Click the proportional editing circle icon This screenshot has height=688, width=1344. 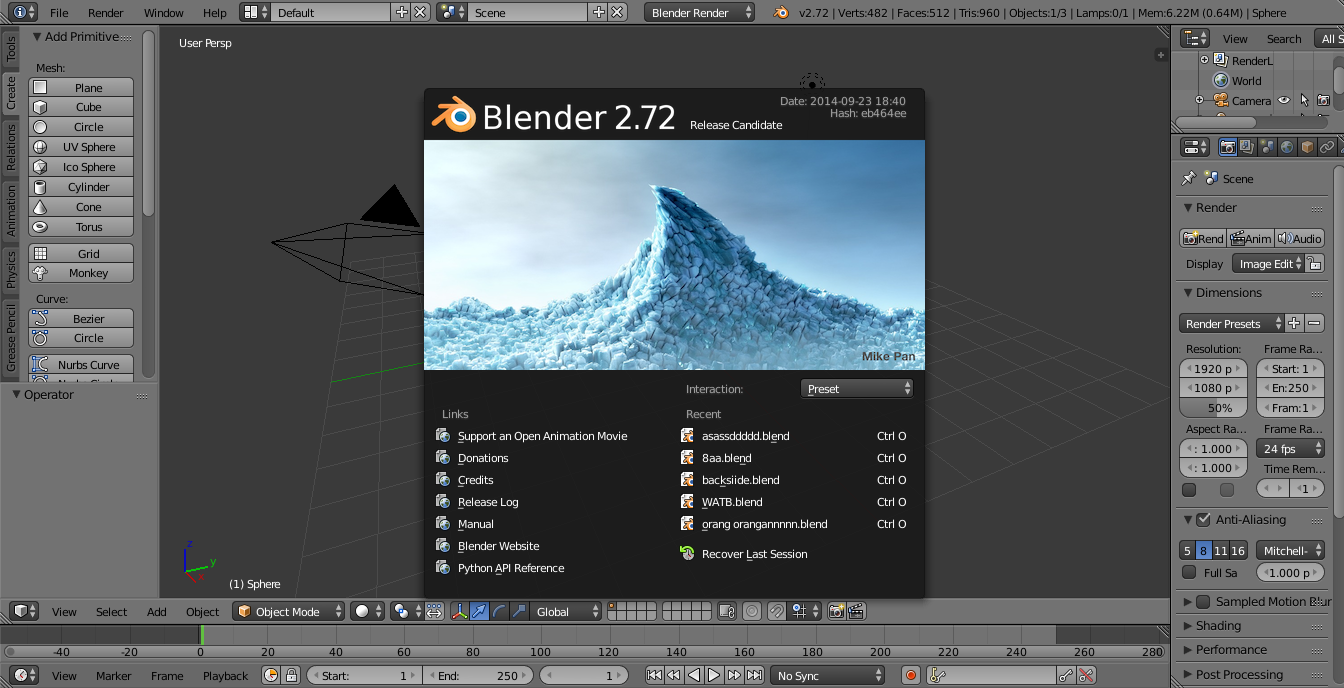click(751, 611)
